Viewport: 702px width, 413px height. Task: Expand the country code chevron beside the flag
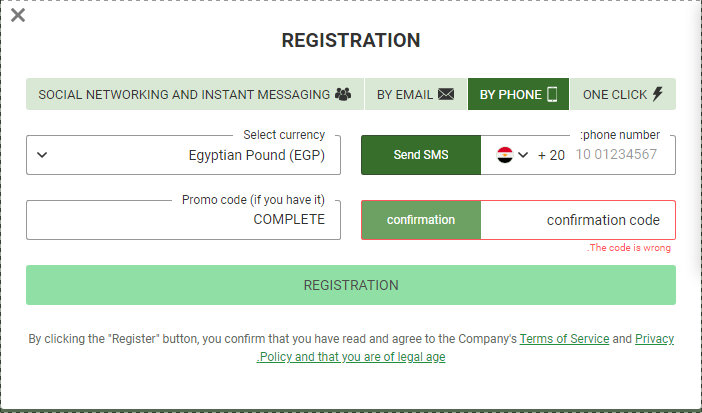tap(523, 155)
